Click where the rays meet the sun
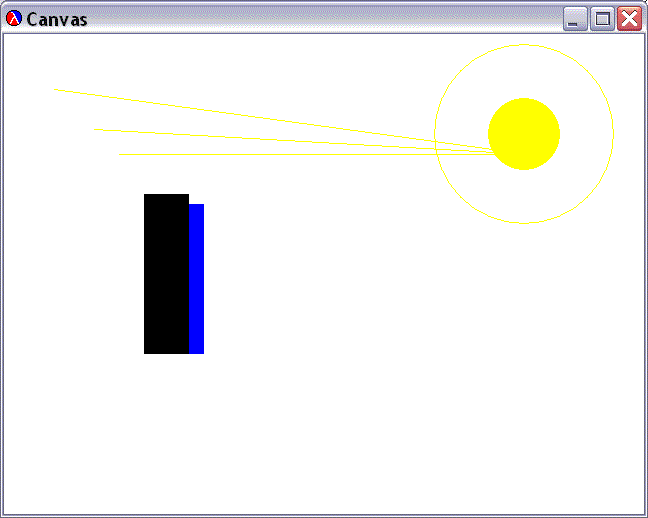 tap(490, 150)
